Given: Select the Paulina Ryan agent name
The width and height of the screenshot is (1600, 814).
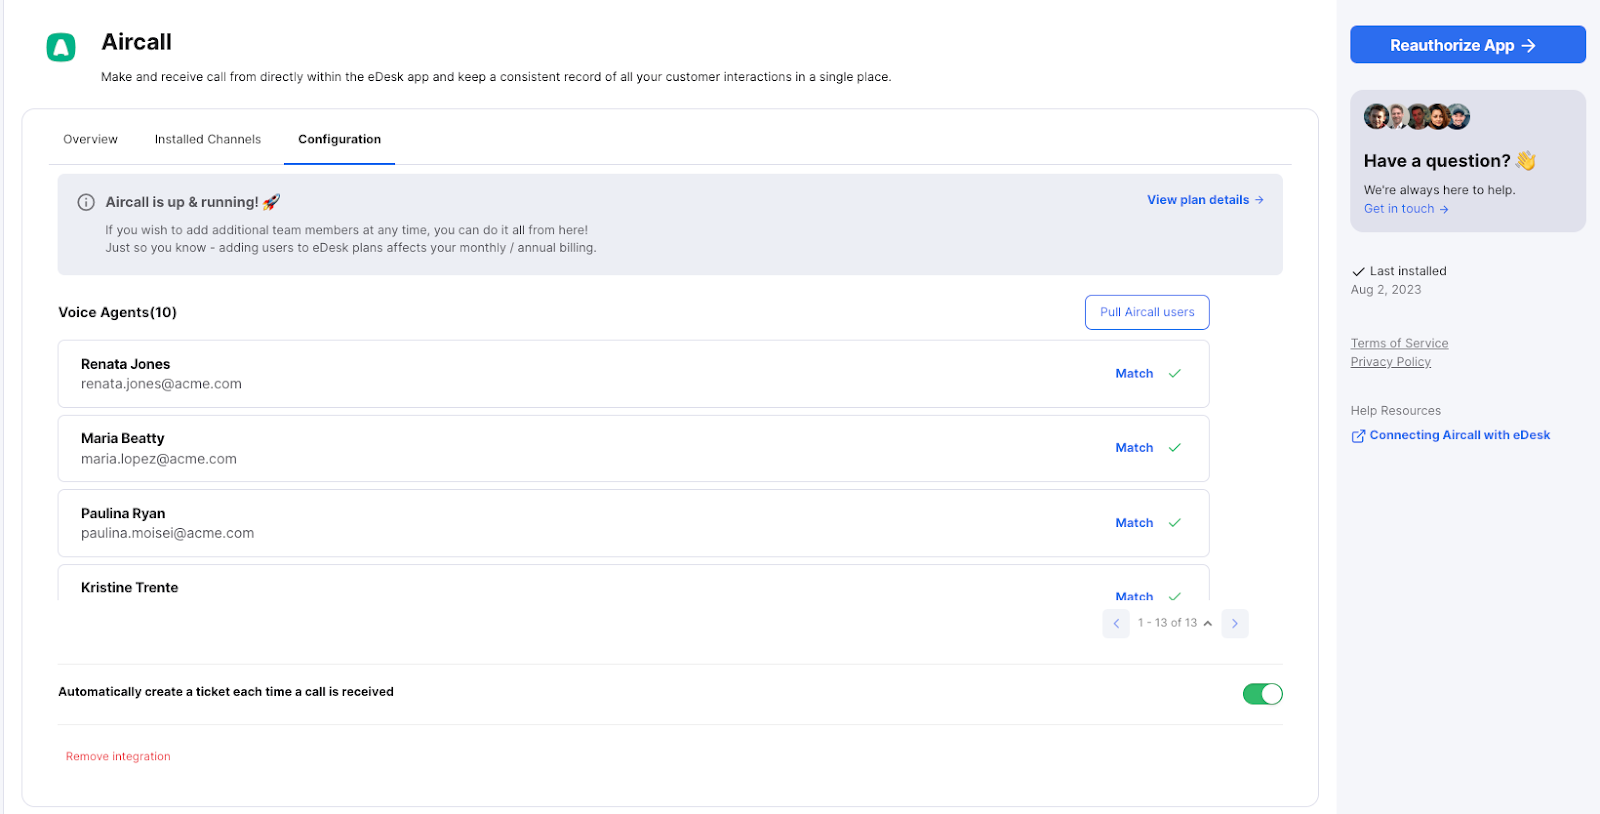Looking at the screenshot, I should (123, 513).
